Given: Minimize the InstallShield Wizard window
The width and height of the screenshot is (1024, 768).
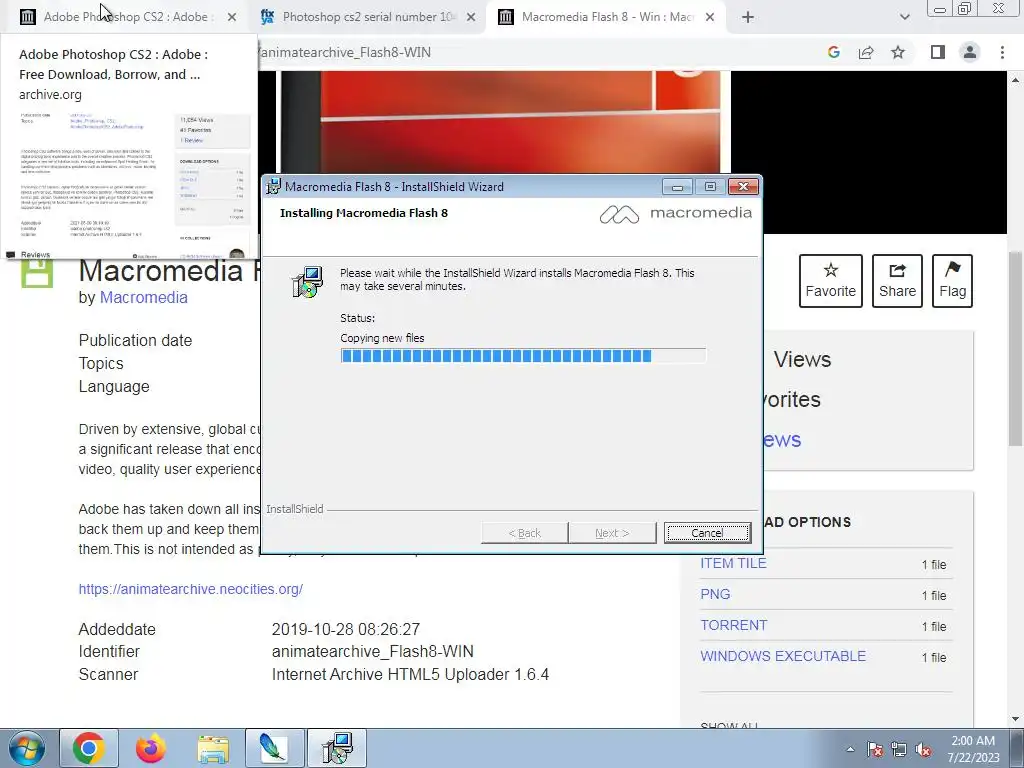Looking at the screenshot, I should 677,187.
